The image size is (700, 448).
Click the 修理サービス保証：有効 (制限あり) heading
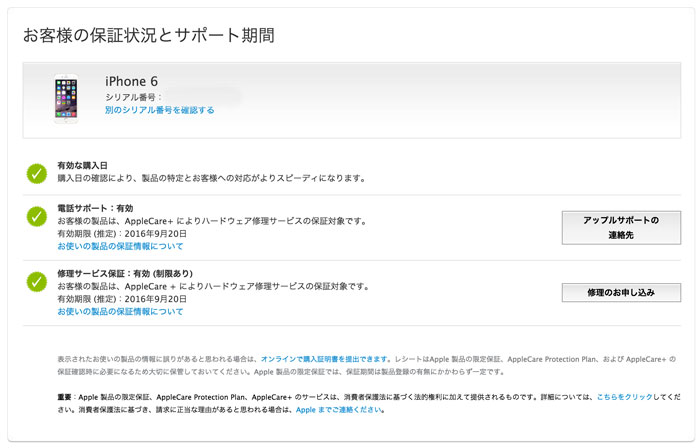pyautogui.click(x=125, y=274)
